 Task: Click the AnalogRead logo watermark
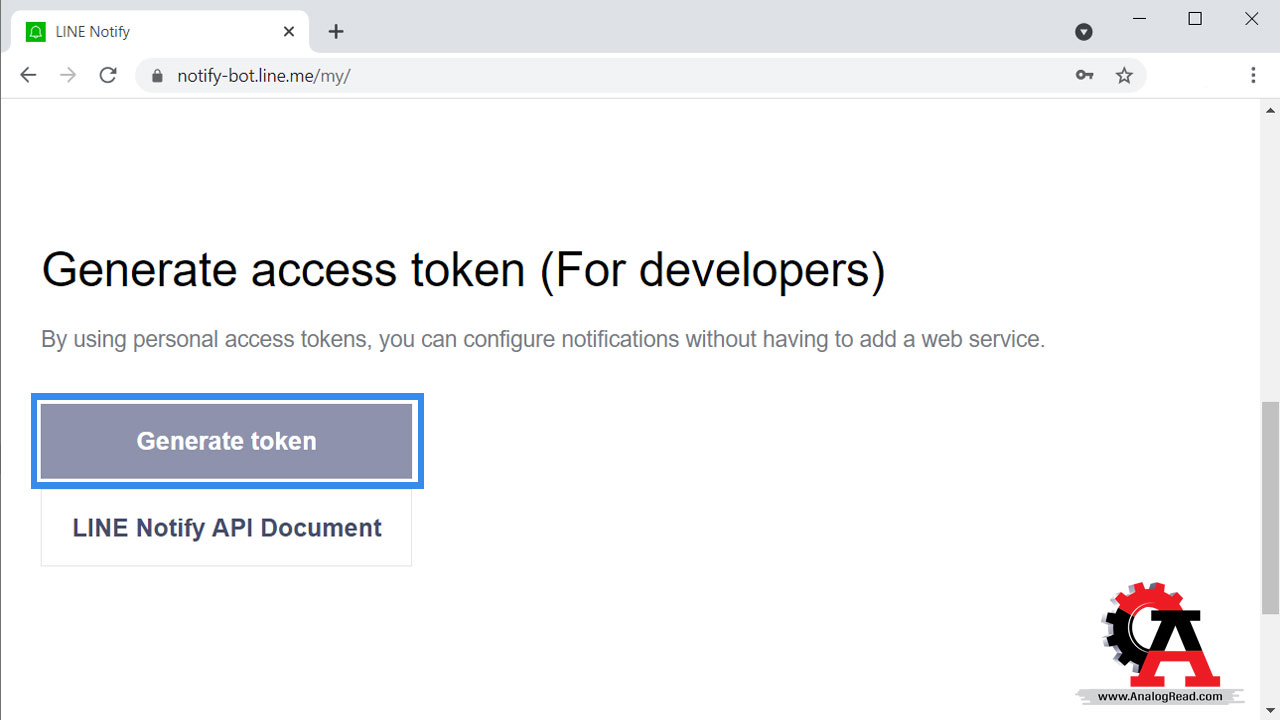(x=1161, y=643)
